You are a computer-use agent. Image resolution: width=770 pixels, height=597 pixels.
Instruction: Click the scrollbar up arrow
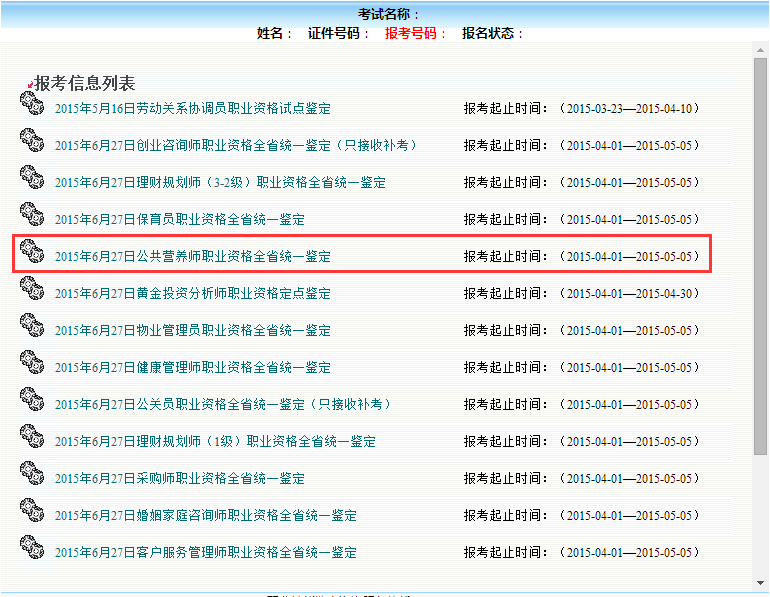coord(760,49)
